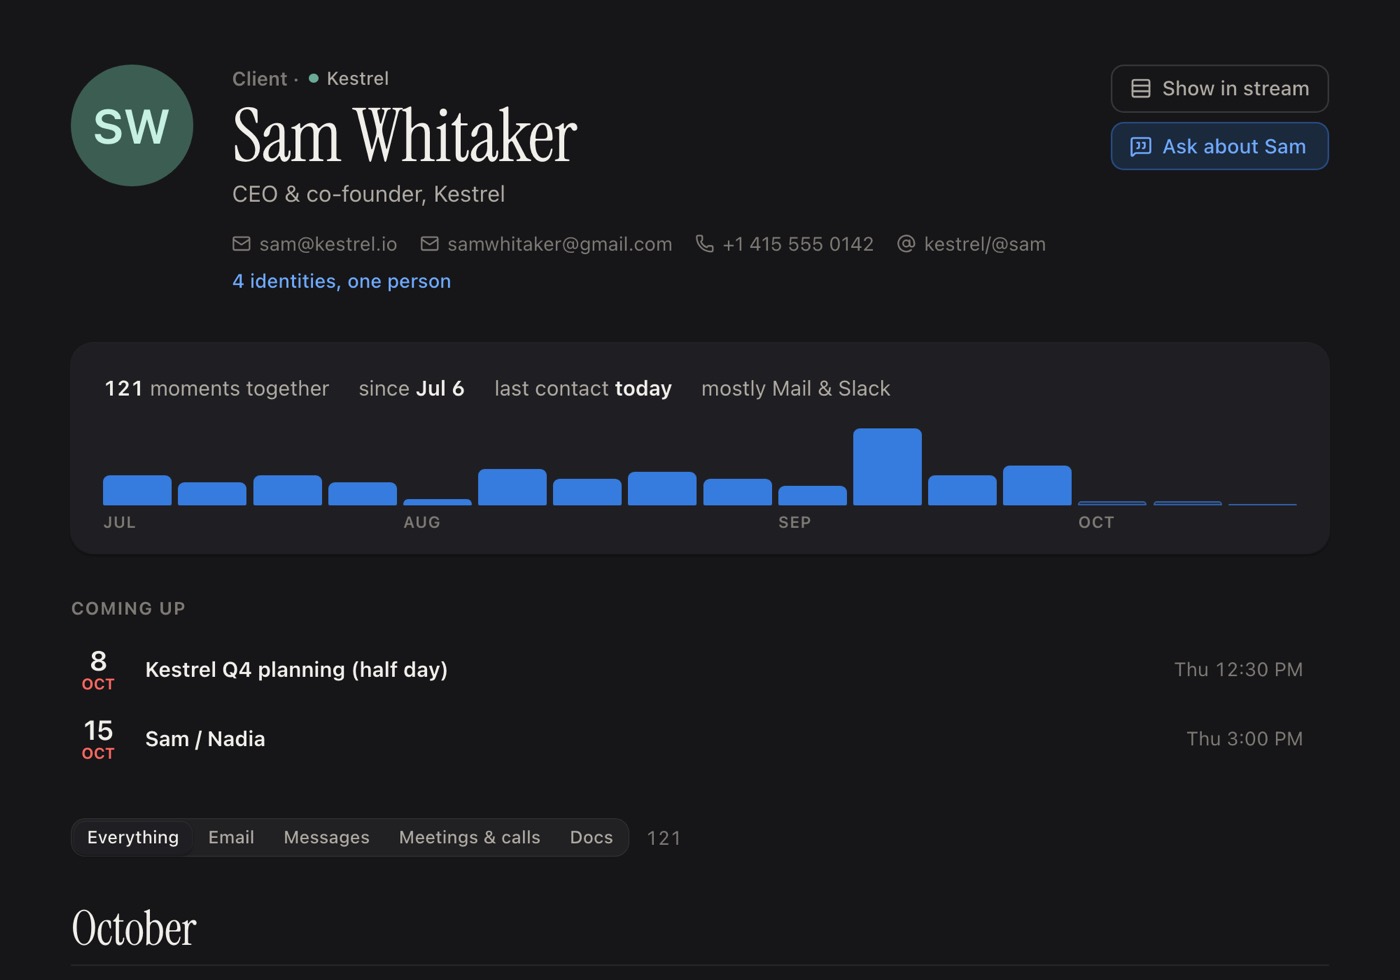This screenshot has width=1400, height=980.
Task: Click the stream icon in Show in stream
Action: (1140, 89)
